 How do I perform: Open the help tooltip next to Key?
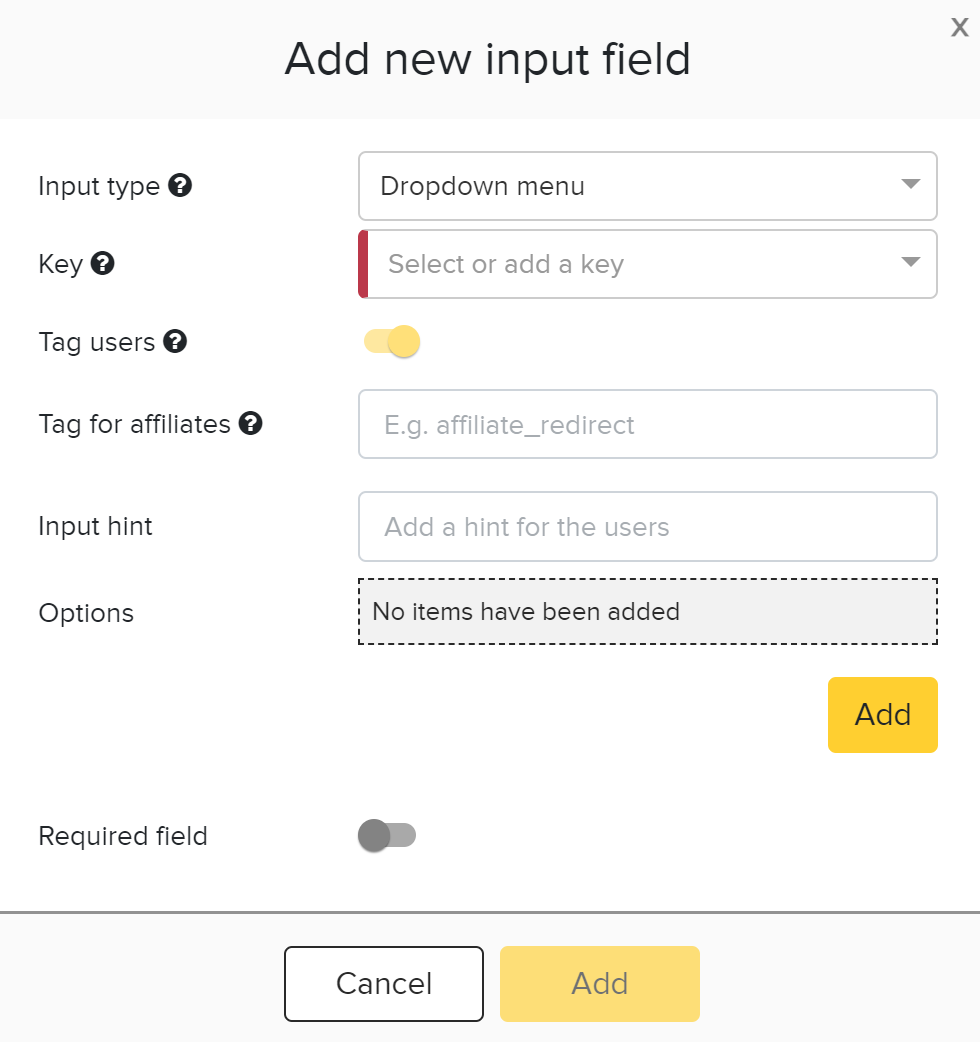tap(102, 263)
